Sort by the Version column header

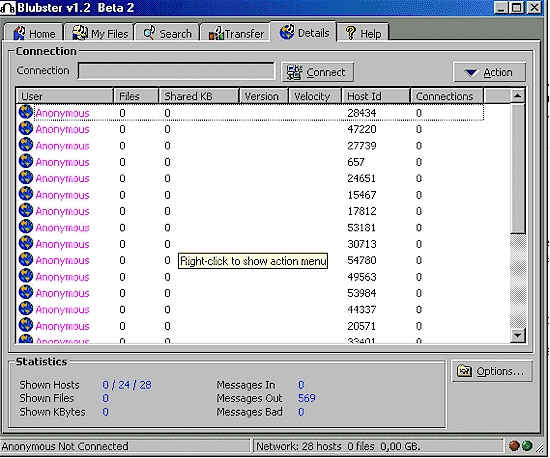[x=264, y=96]
